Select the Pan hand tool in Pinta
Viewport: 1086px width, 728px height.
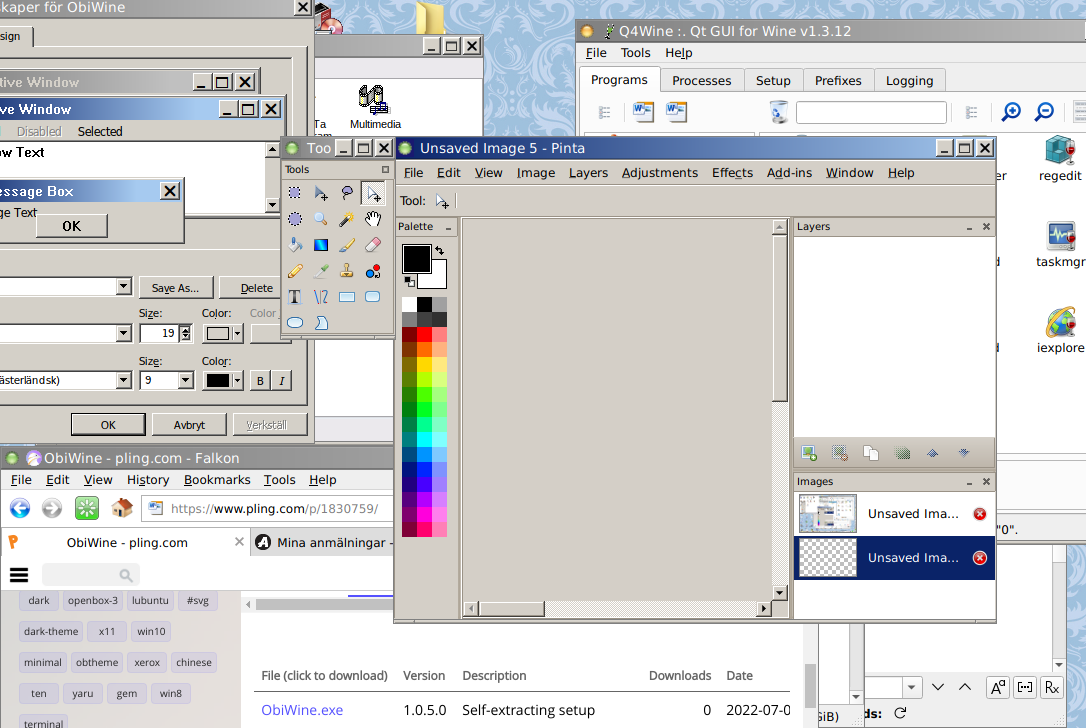373,219
